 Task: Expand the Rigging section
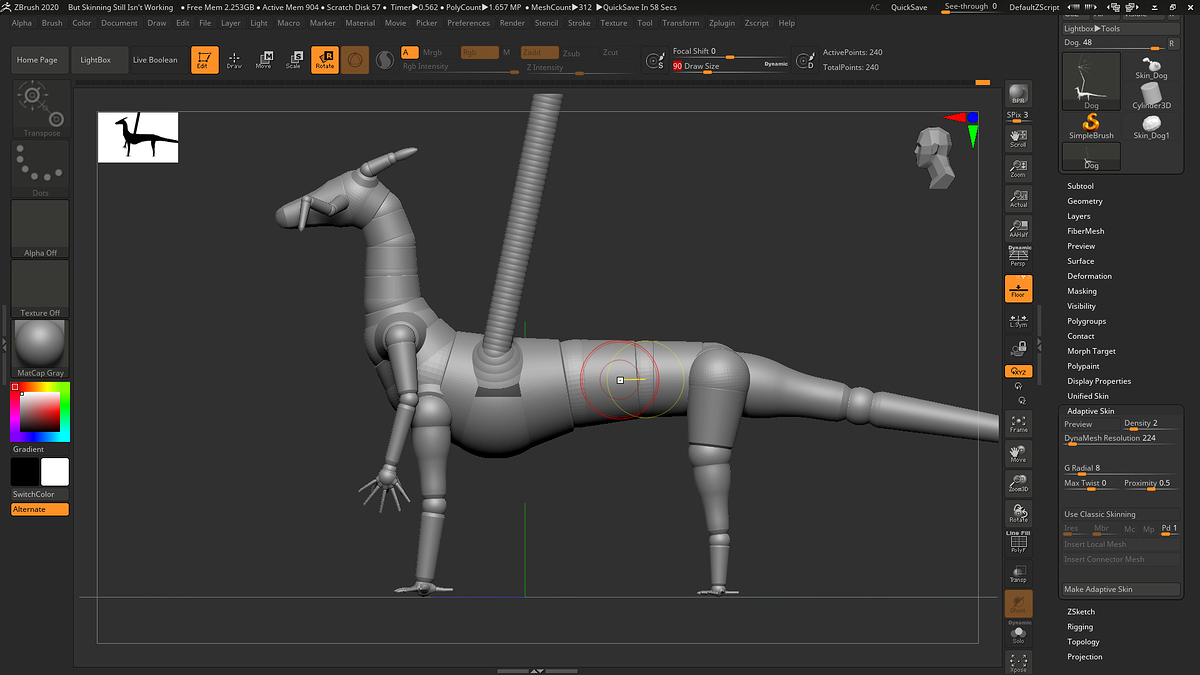click(1080, 627)
